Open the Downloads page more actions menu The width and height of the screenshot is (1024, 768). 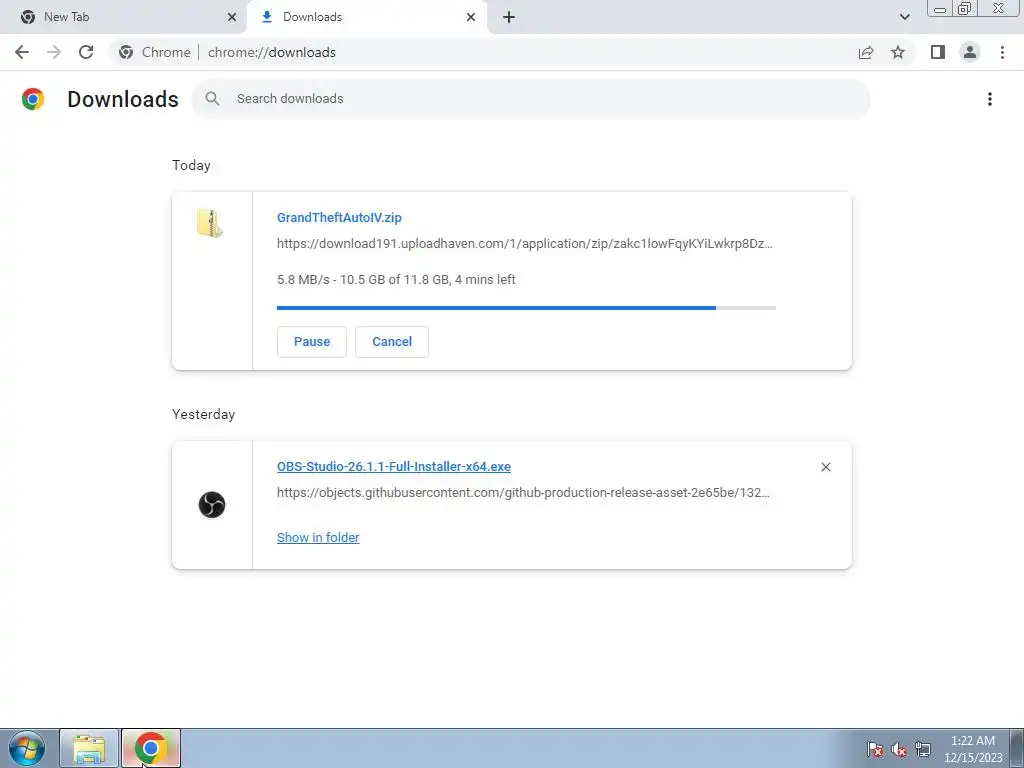(990, 99)
